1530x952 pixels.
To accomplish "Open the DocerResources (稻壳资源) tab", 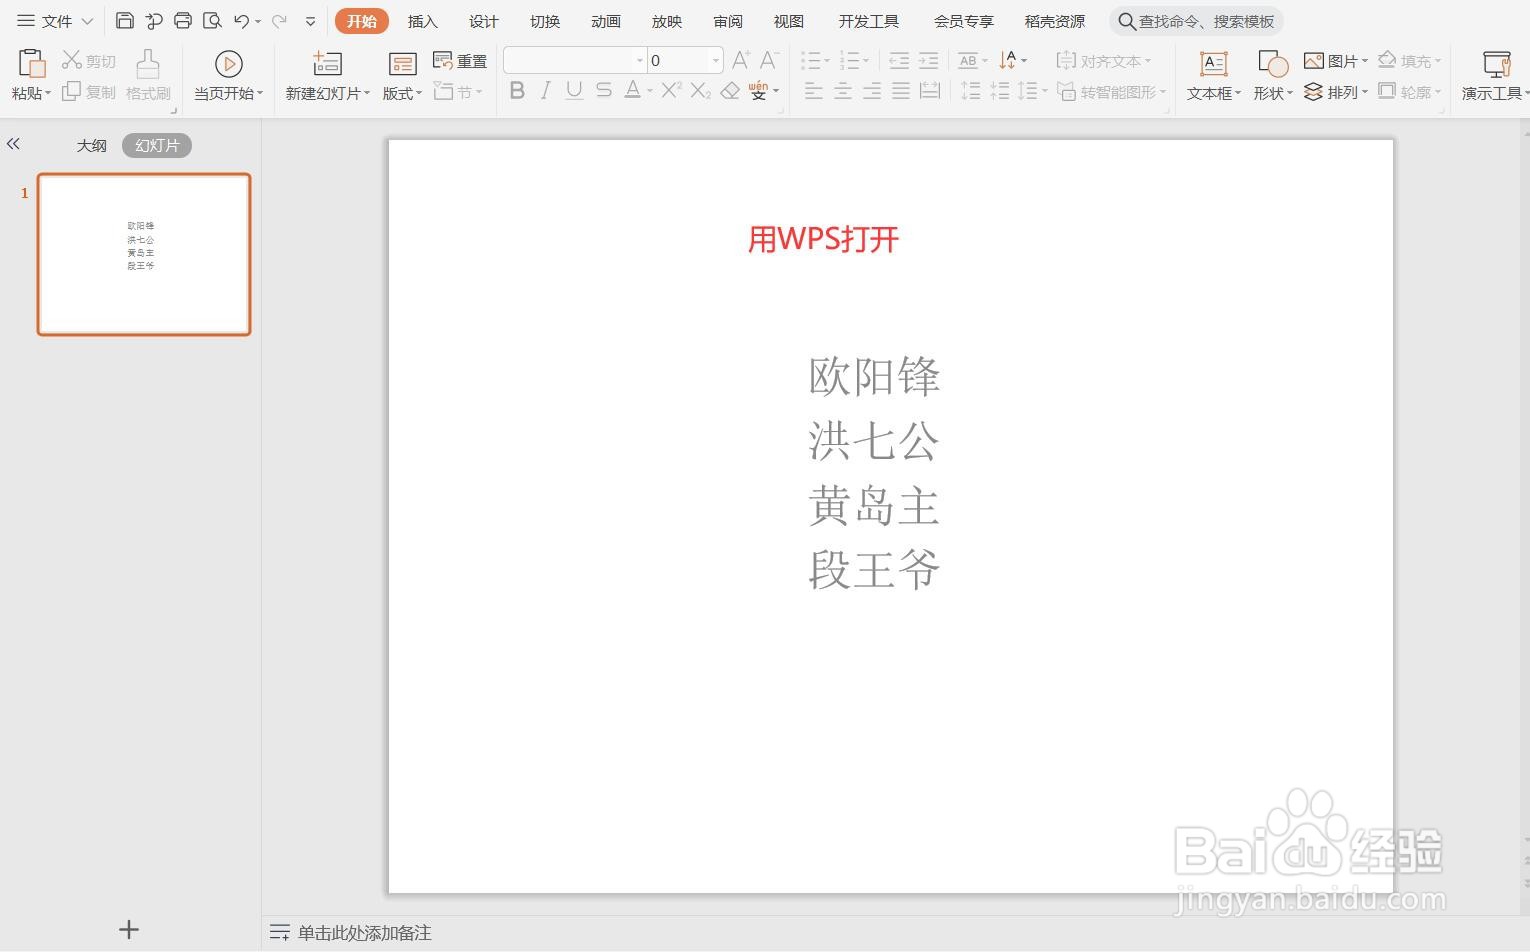I will pyautogui.click(x=1054, y=21).
